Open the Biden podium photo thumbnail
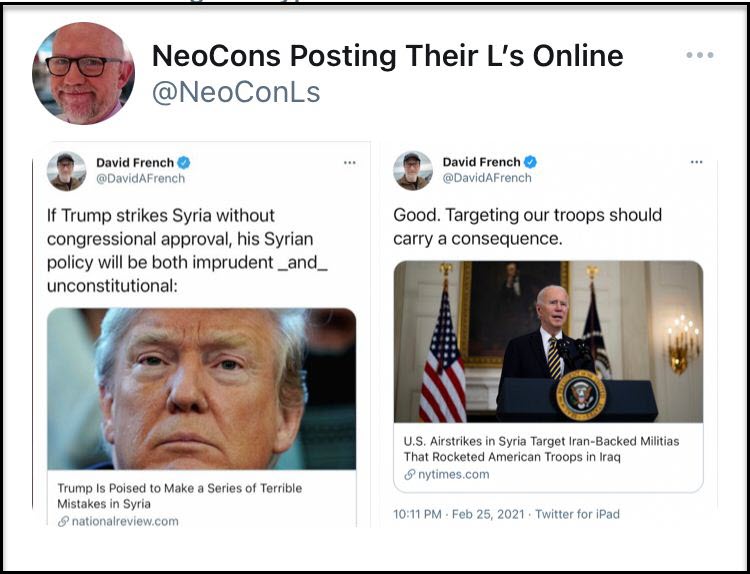This screenshot has width=750, height=574. point(548,342)
